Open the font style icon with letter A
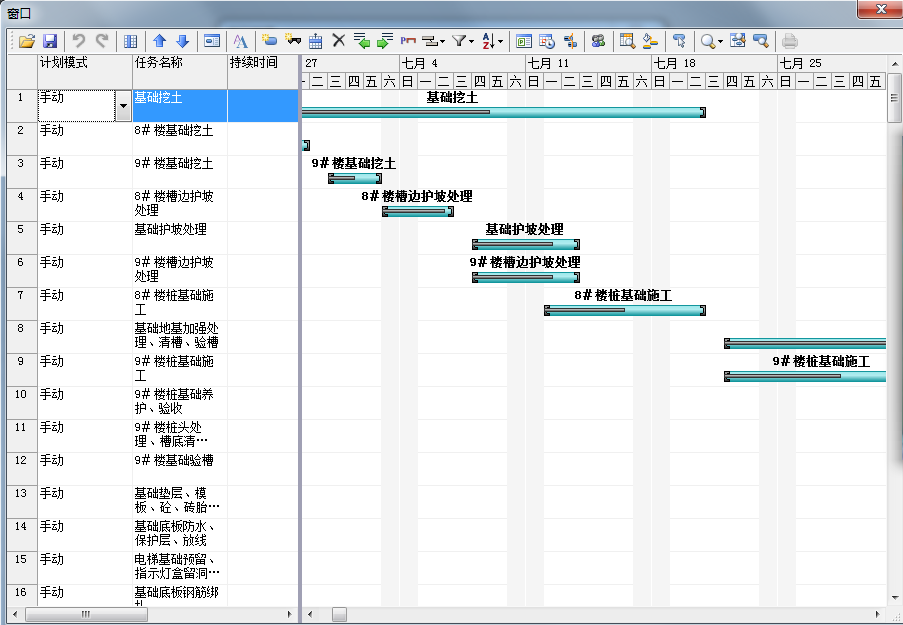 [x=240, y=41]
